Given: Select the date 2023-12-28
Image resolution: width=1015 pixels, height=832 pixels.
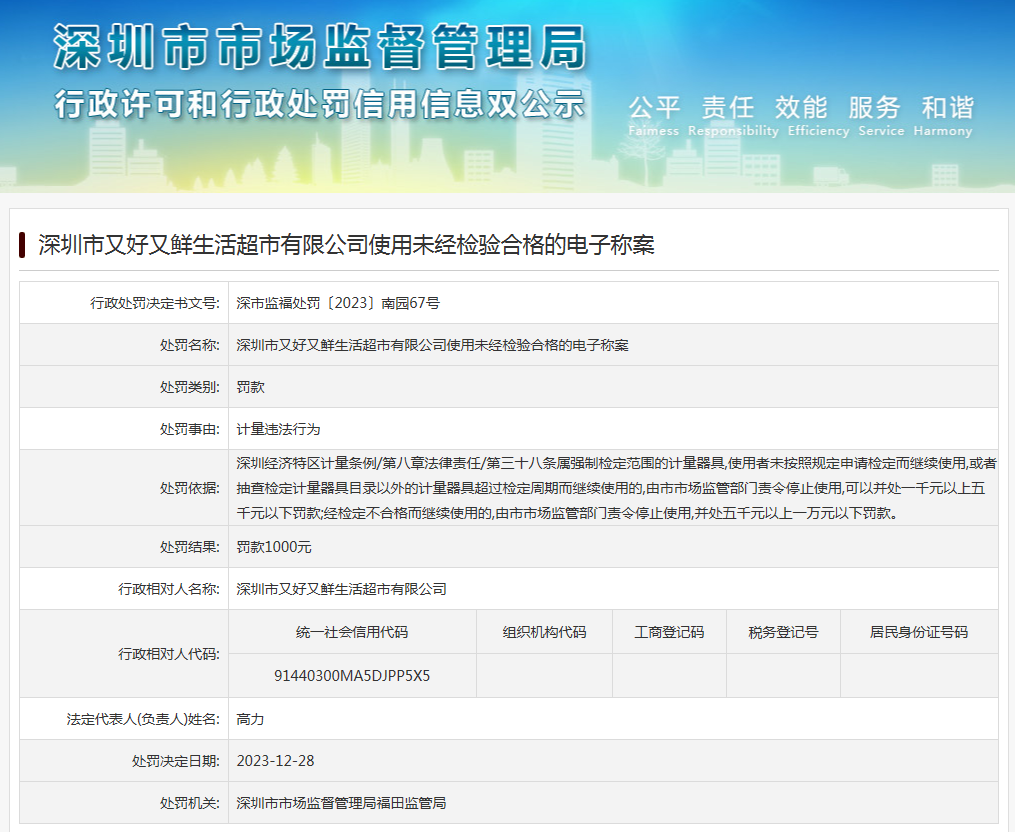Looking at the screenshot, I should click(x=275, y=761).
